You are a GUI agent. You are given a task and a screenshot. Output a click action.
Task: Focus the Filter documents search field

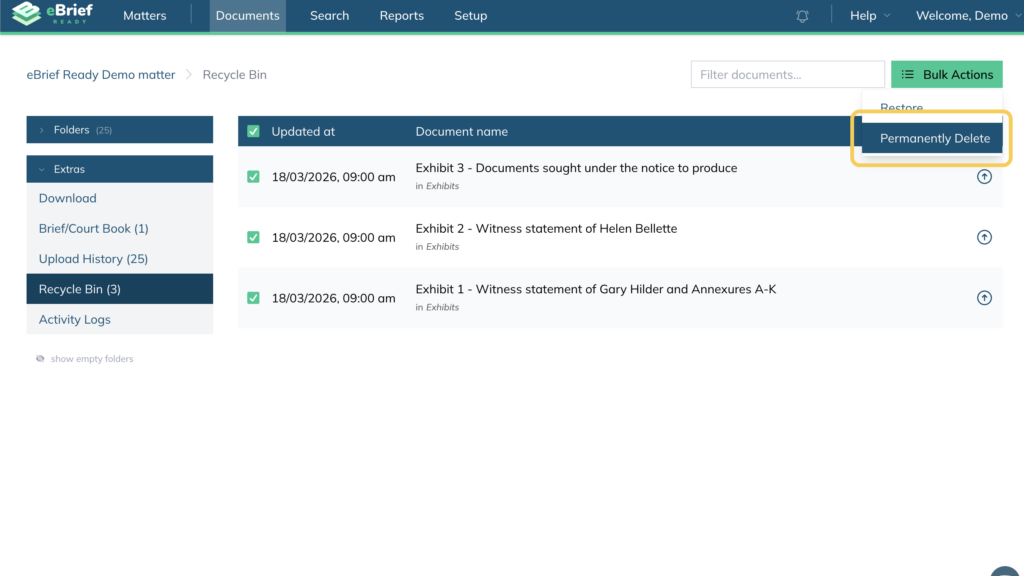[x=787, y=75]
